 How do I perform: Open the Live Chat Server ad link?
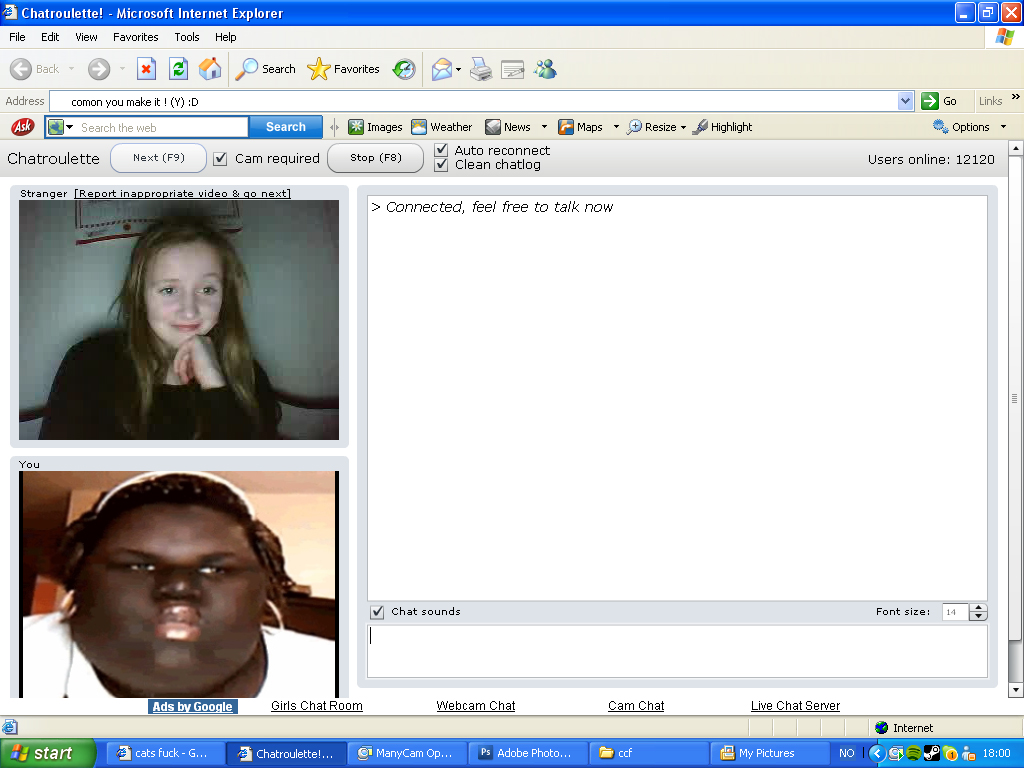click(795, 706)
